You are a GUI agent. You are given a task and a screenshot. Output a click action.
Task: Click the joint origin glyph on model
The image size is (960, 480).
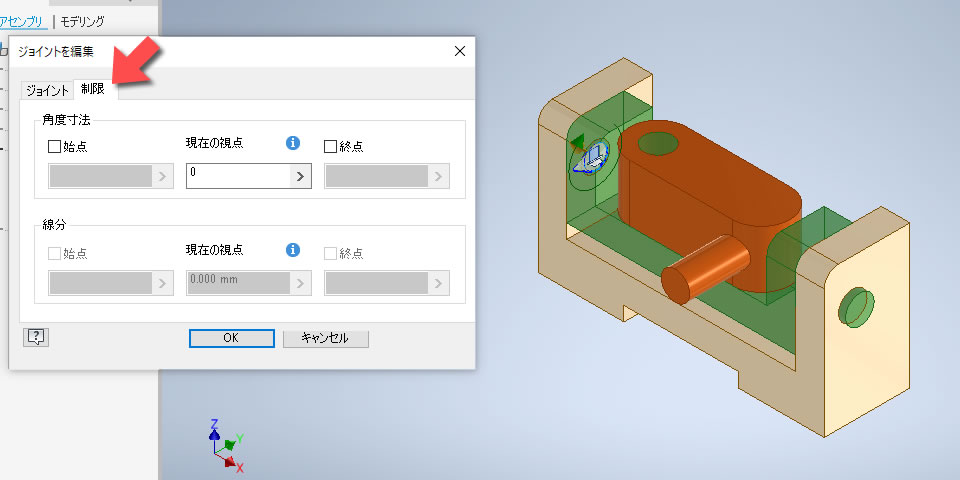click(x=590, y=159)
